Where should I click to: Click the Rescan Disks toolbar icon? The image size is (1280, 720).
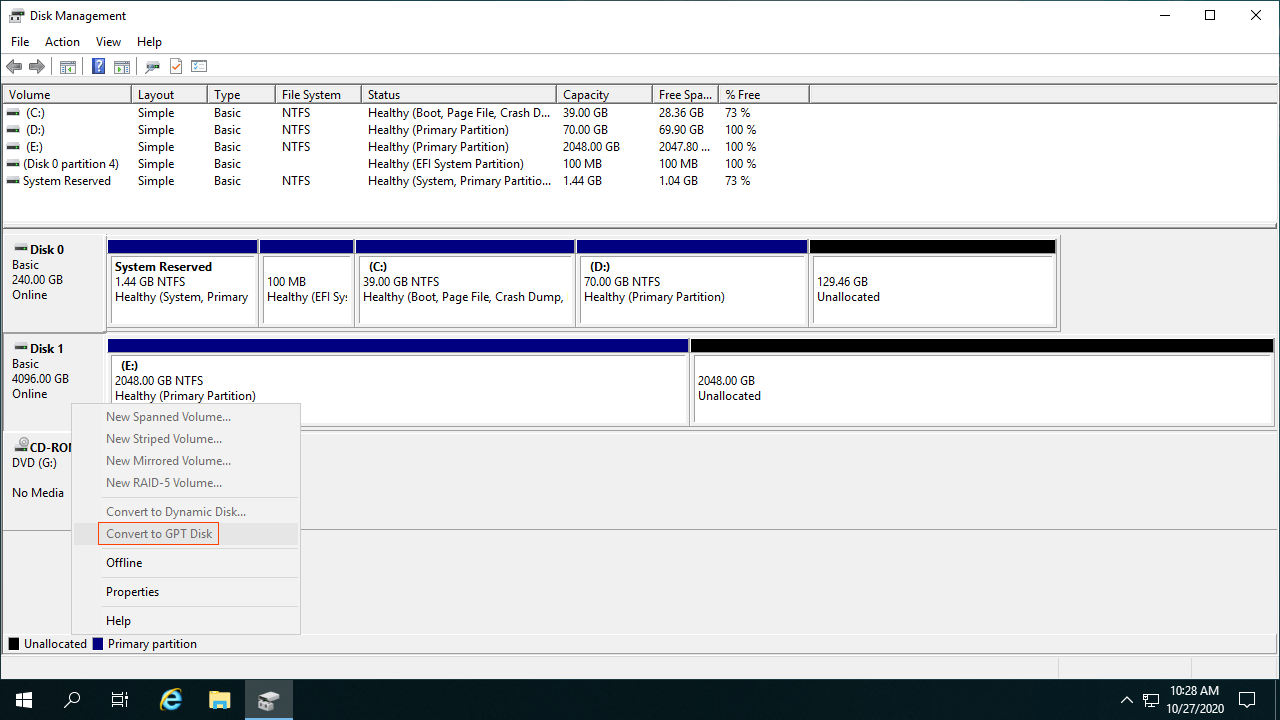pyautogui.click(x=152, y=67)
